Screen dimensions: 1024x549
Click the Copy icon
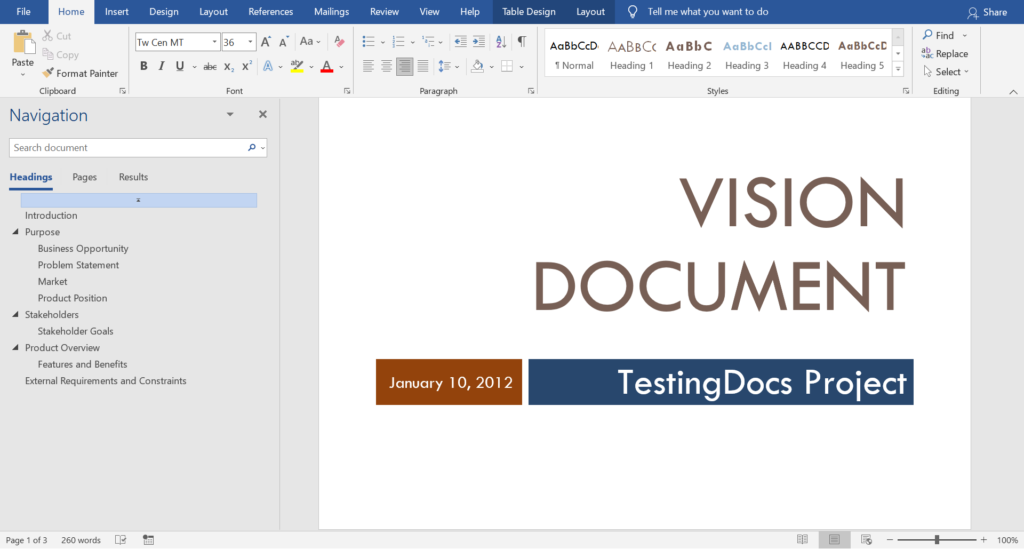pos(48,54)
